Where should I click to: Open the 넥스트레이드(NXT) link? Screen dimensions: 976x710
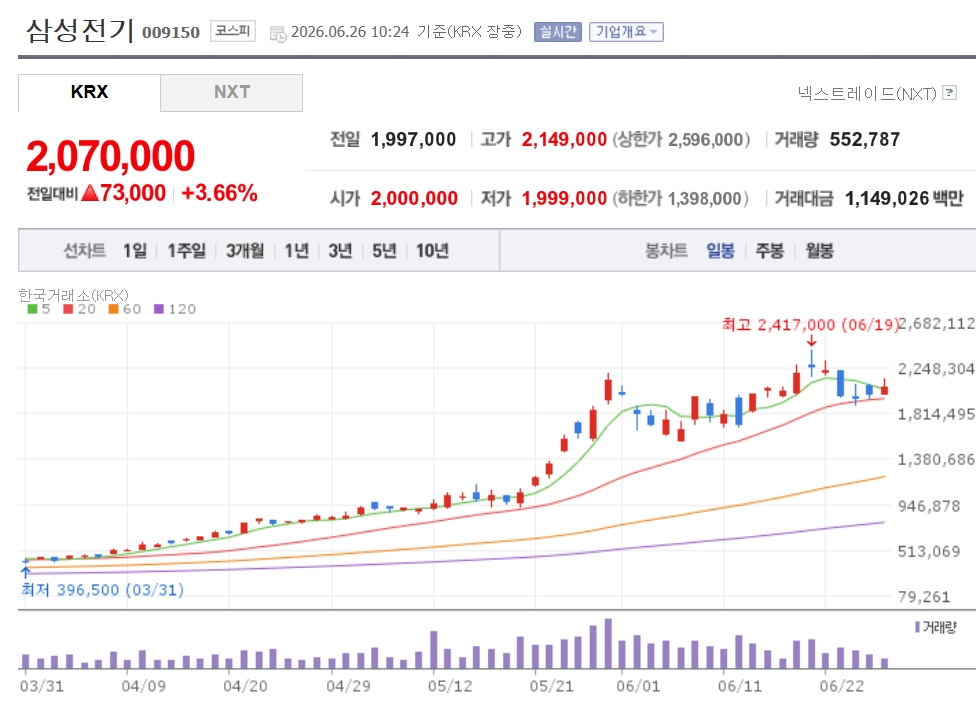867,93
